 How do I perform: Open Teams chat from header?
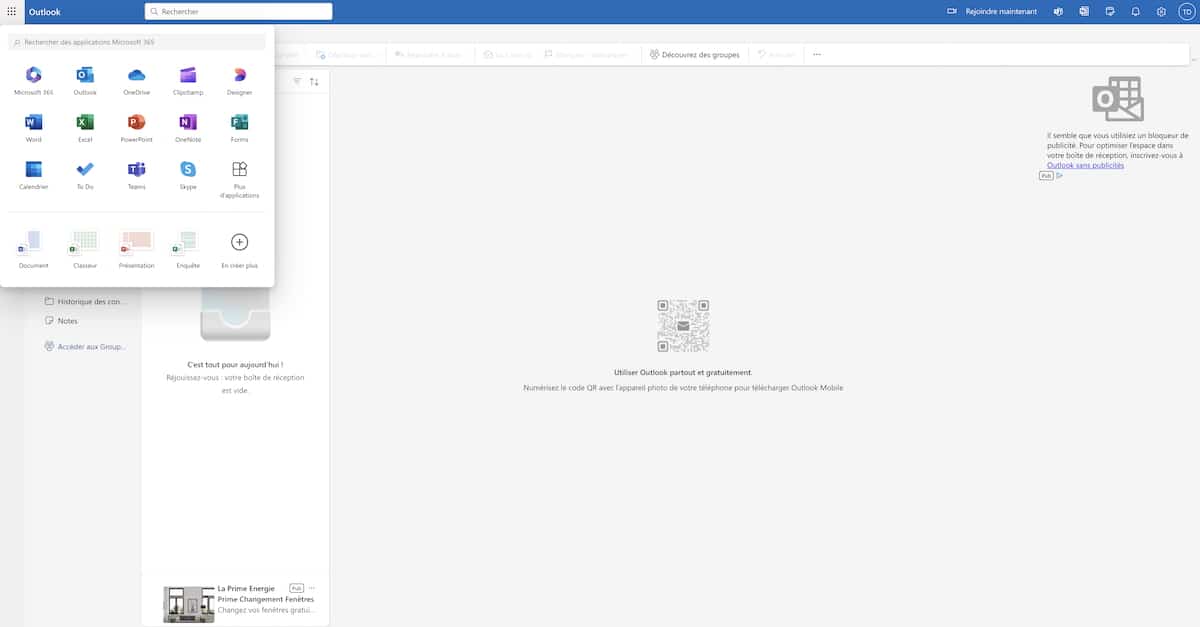(1058, 11)
